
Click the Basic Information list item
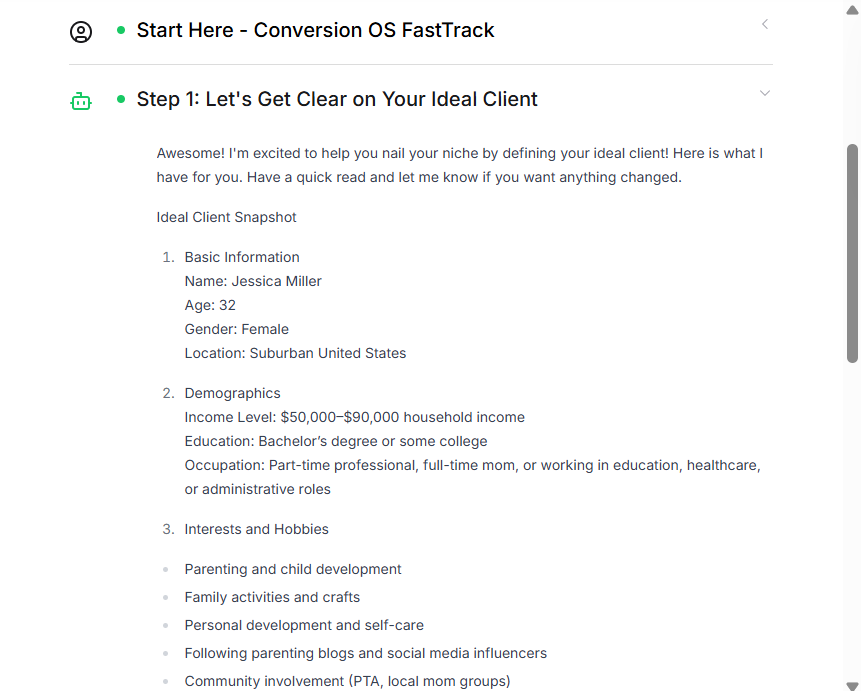click(242, 257)
